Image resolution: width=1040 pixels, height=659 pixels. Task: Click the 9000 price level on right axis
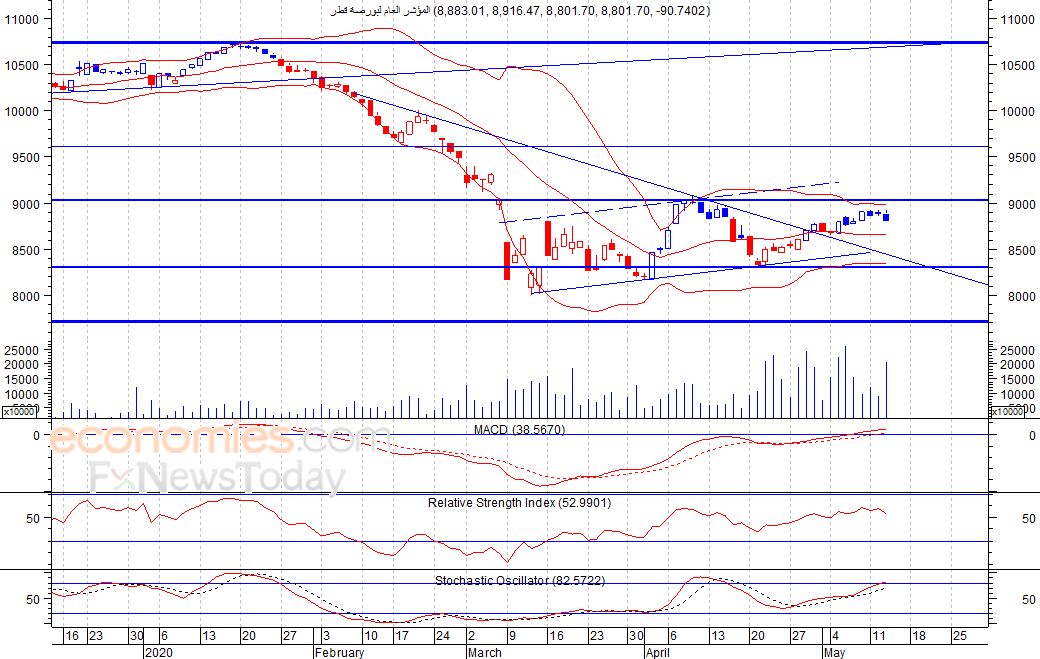click(x=1017, y=204)
